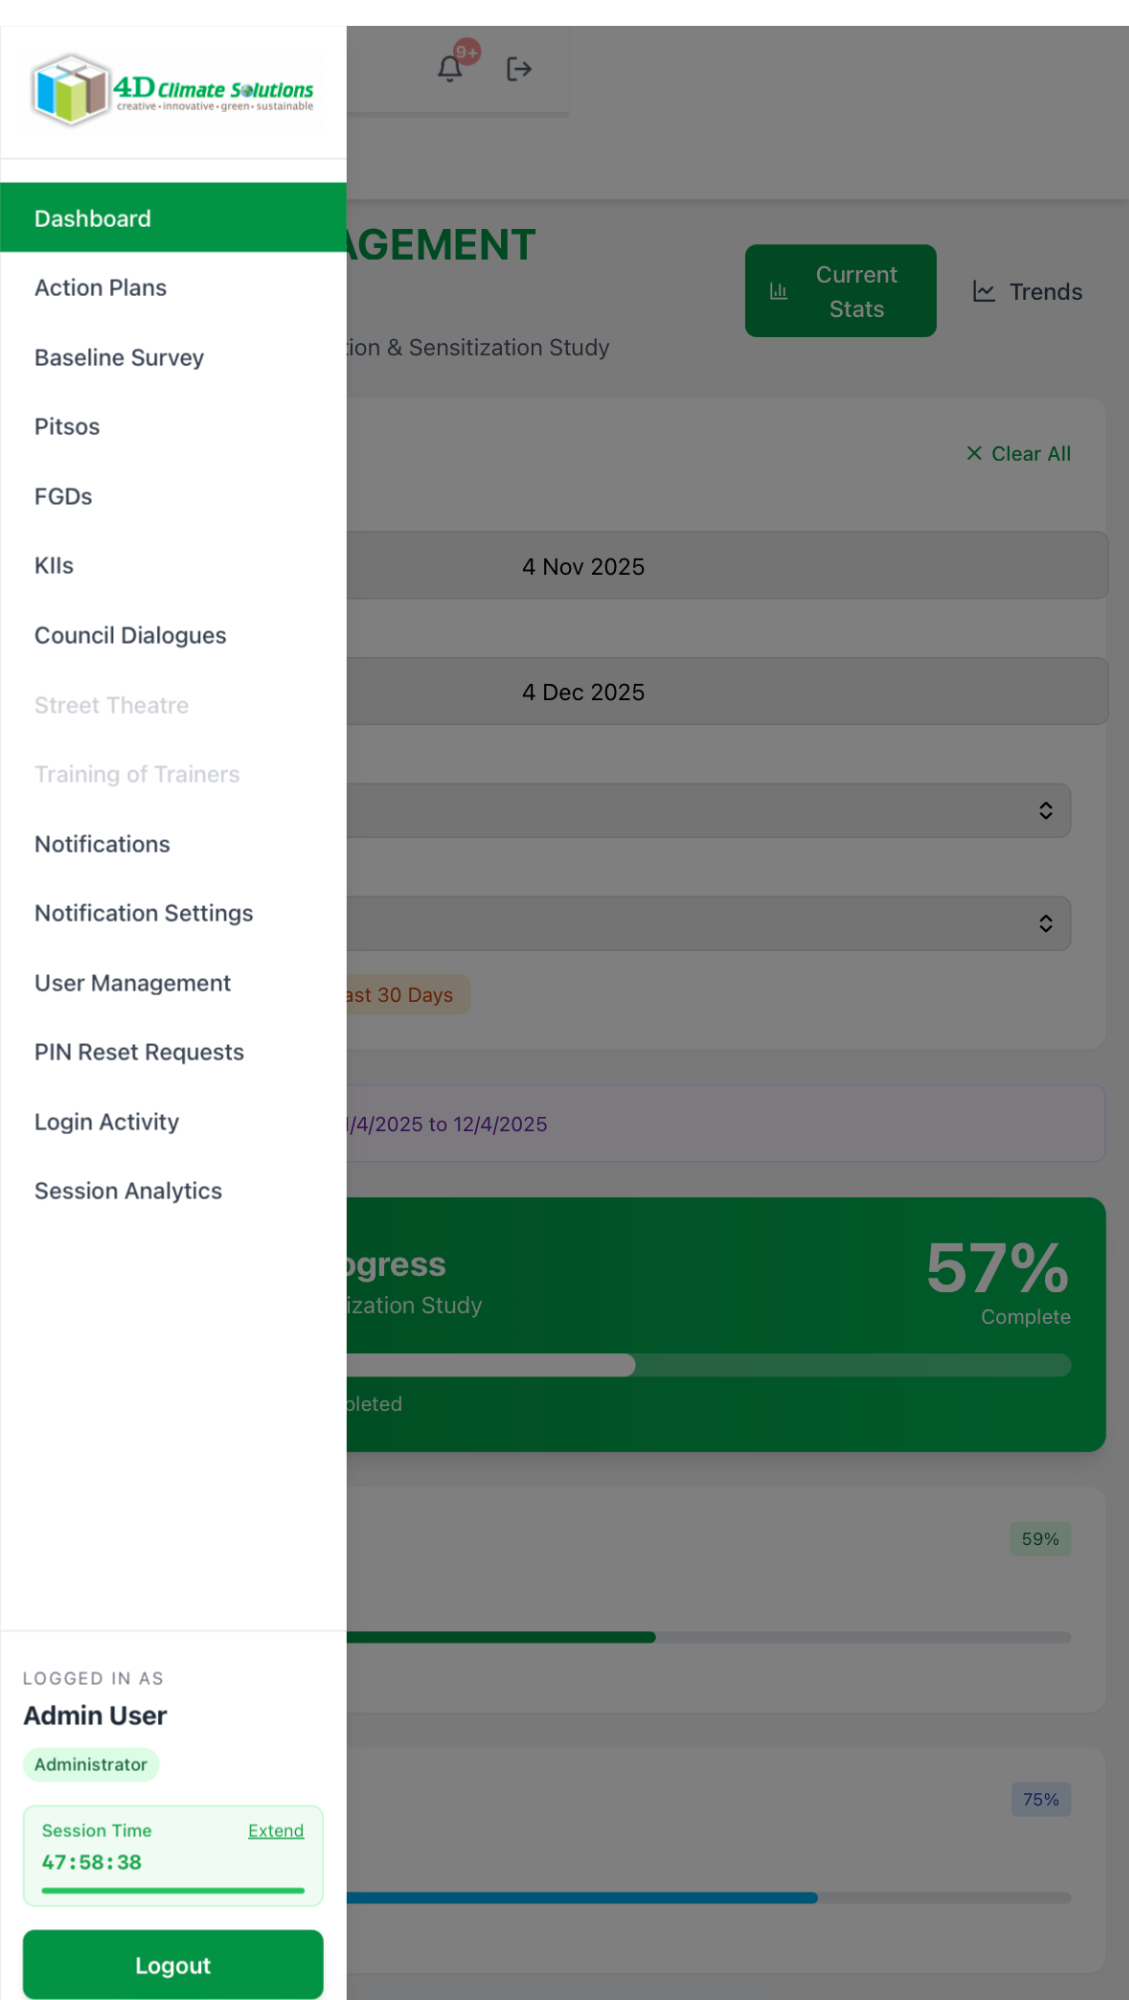The width and height of the screenshot is (1129, 2000).
Task: Click the Trends line graph icon
Action: (x=984, y=291)
